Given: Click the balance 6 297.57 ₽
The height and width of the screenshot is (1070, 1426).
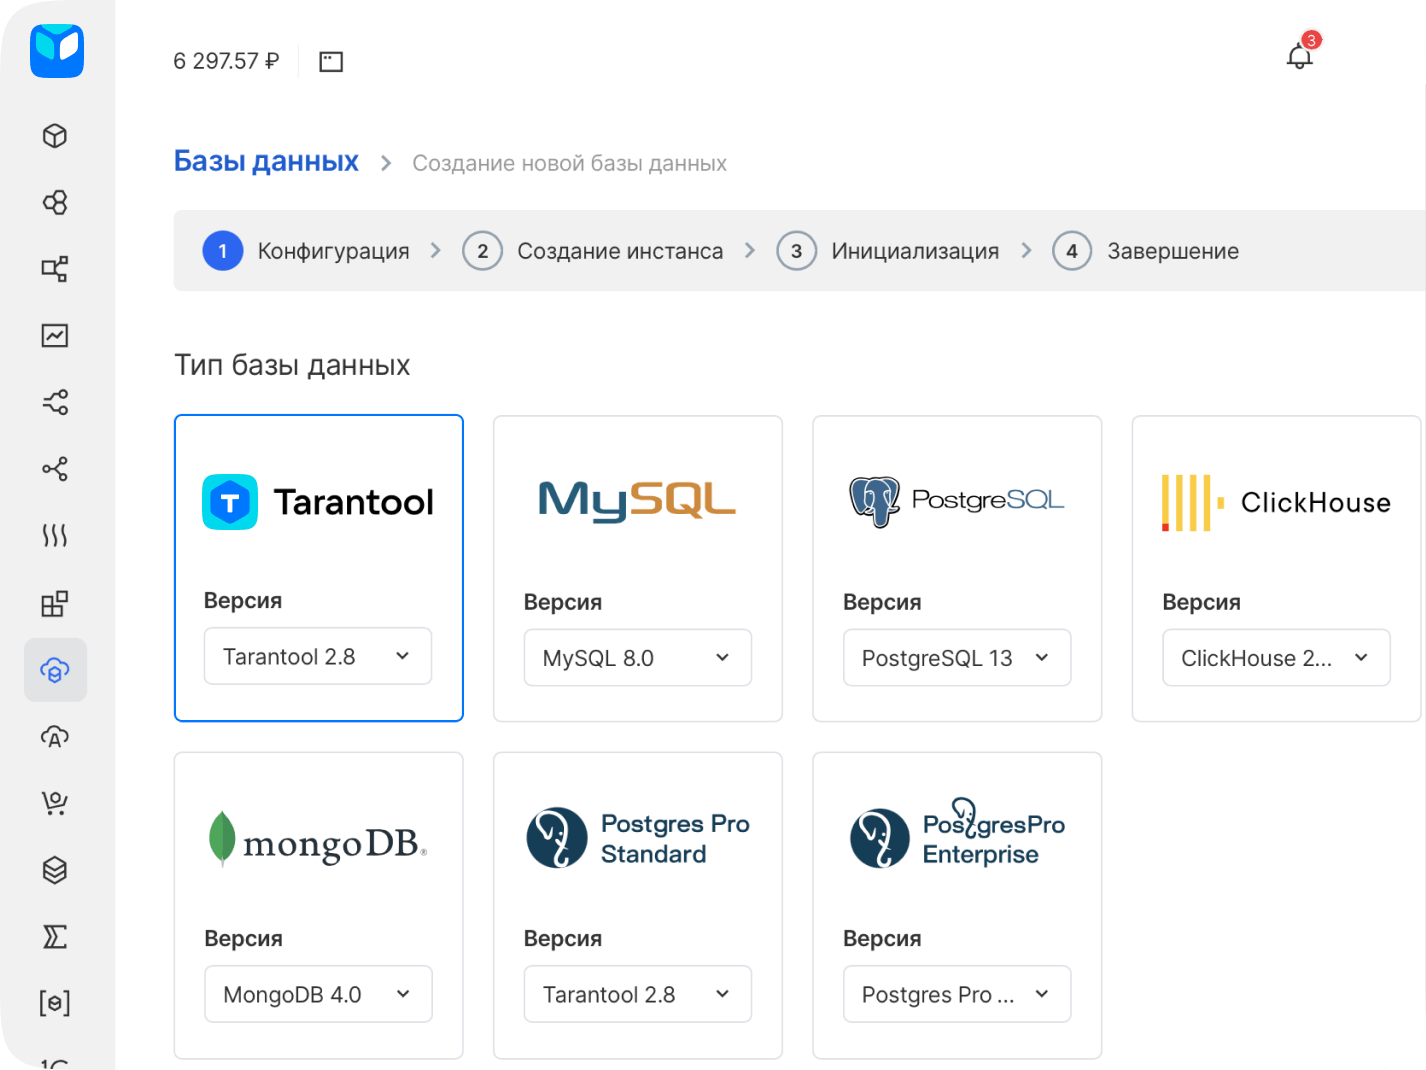Looking at the screenshot, I should (226, 61).
